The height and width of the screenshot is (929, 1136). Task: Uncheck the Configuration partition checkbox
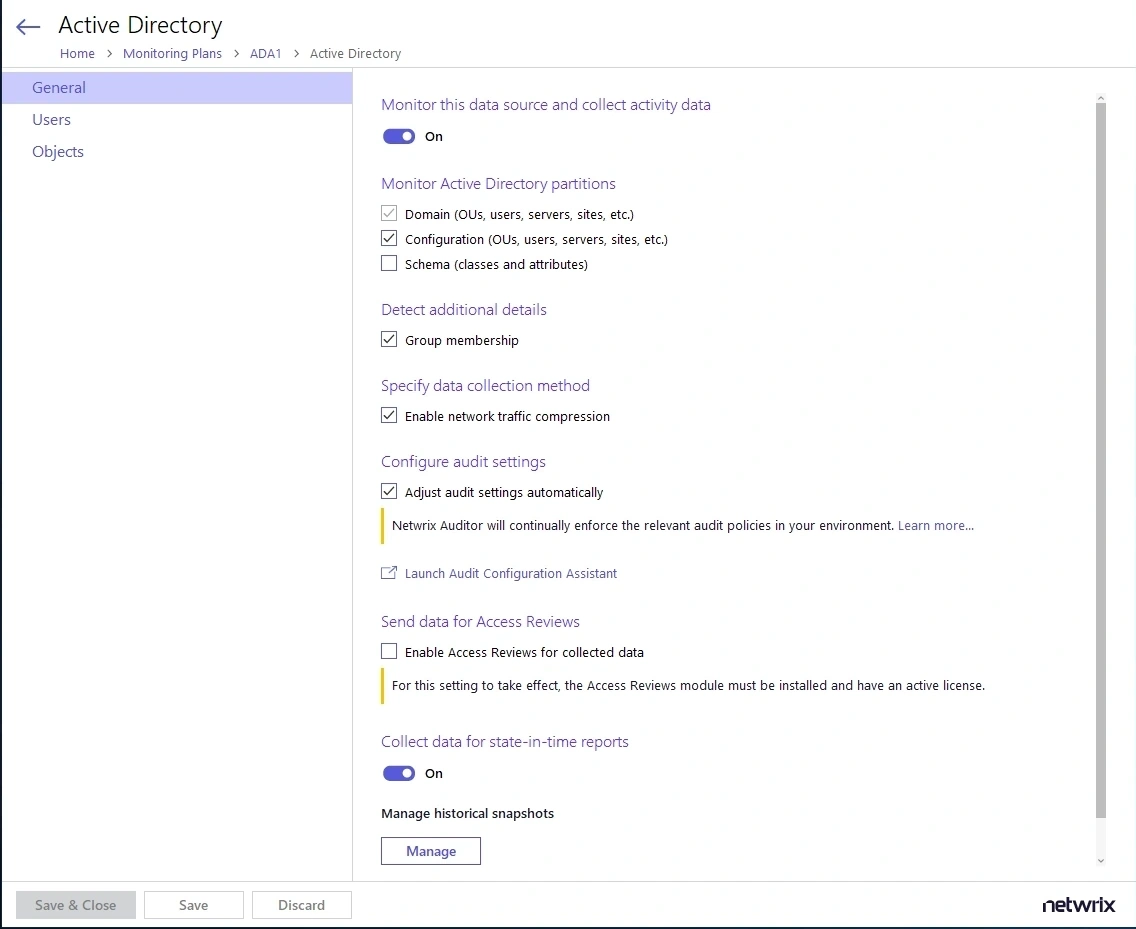tap(389, 239)
